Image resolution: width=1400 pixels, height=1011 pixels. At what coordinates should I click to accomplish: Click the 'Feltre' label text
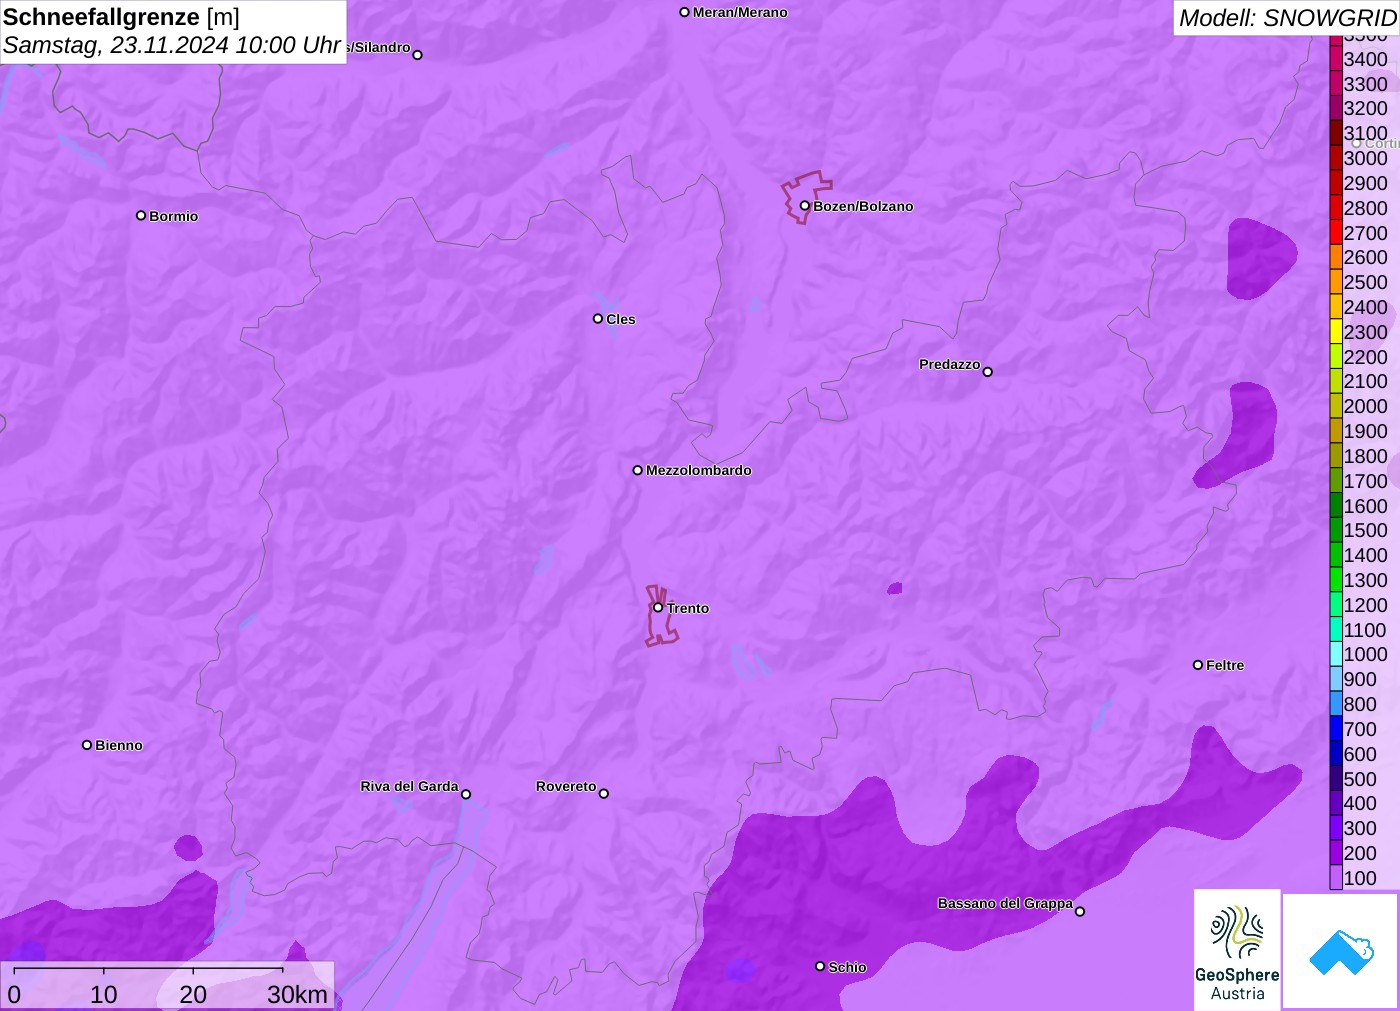click(x=1225, y=665)
